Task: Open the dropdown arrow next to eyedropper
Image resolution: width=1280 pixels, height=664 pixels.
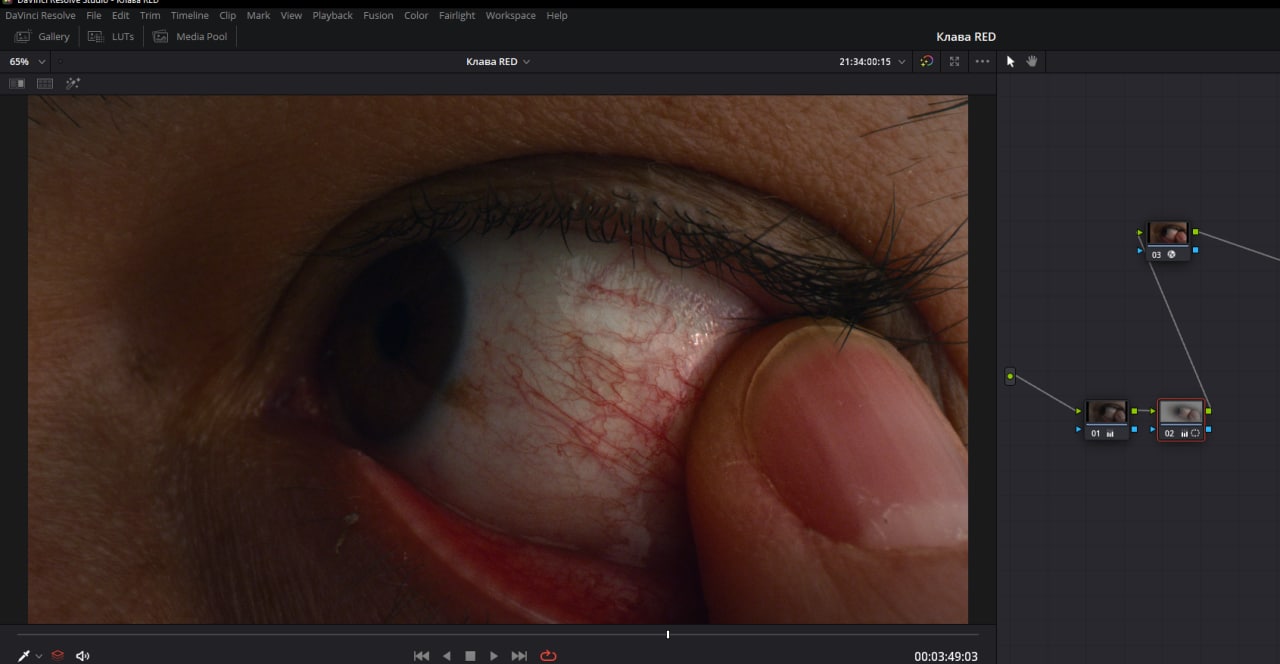Action: (39, 656)
